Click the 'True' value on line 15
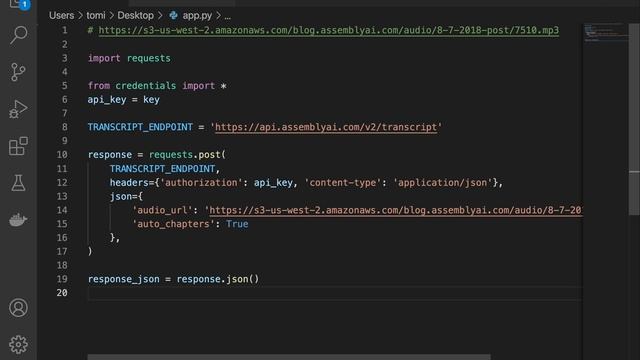 tap(237, 224)
